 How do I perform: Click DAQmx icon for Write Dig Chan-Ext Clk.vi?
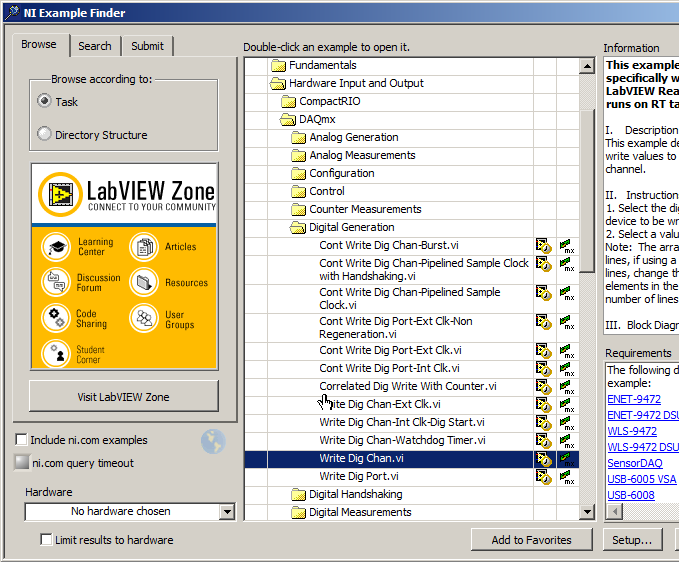(567, 404)
